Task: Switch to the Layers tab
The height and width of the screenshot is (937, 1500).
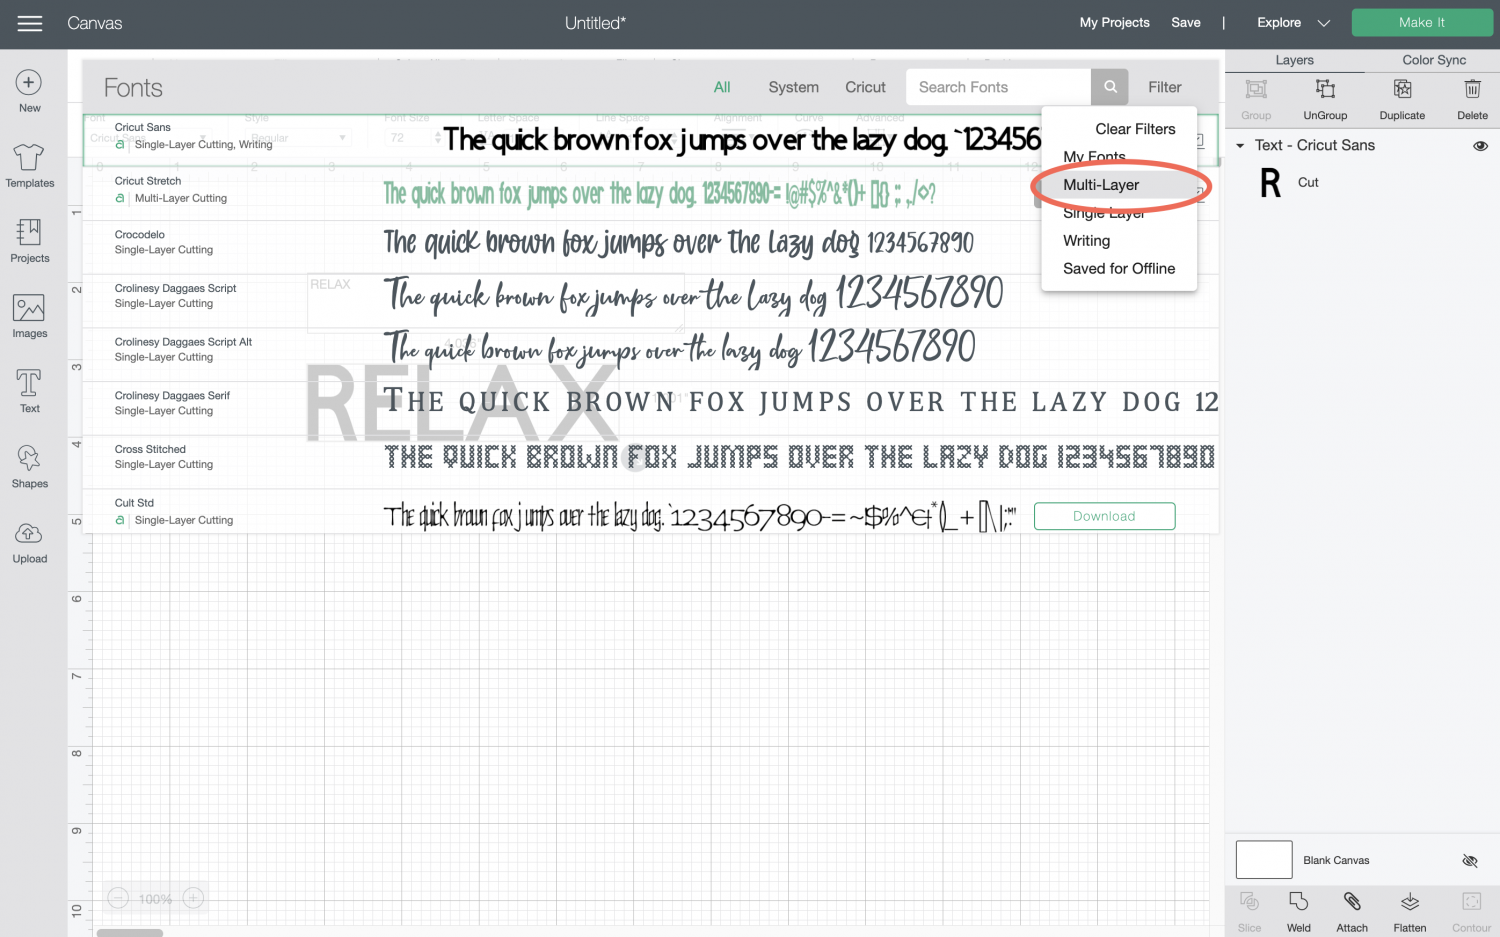Action: coord(1294,60)
